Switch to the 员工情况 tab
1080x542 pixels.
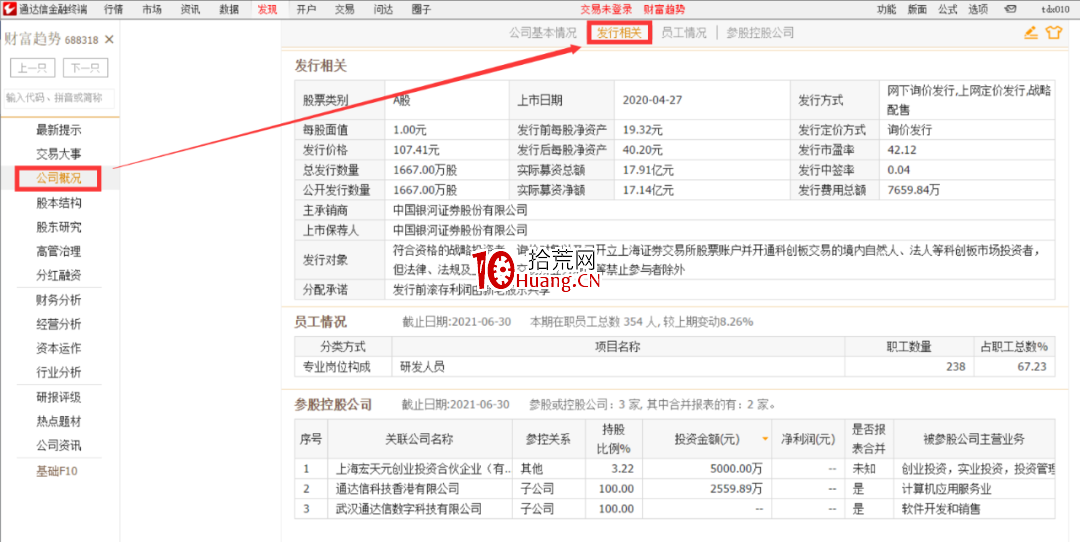[684, 32]
